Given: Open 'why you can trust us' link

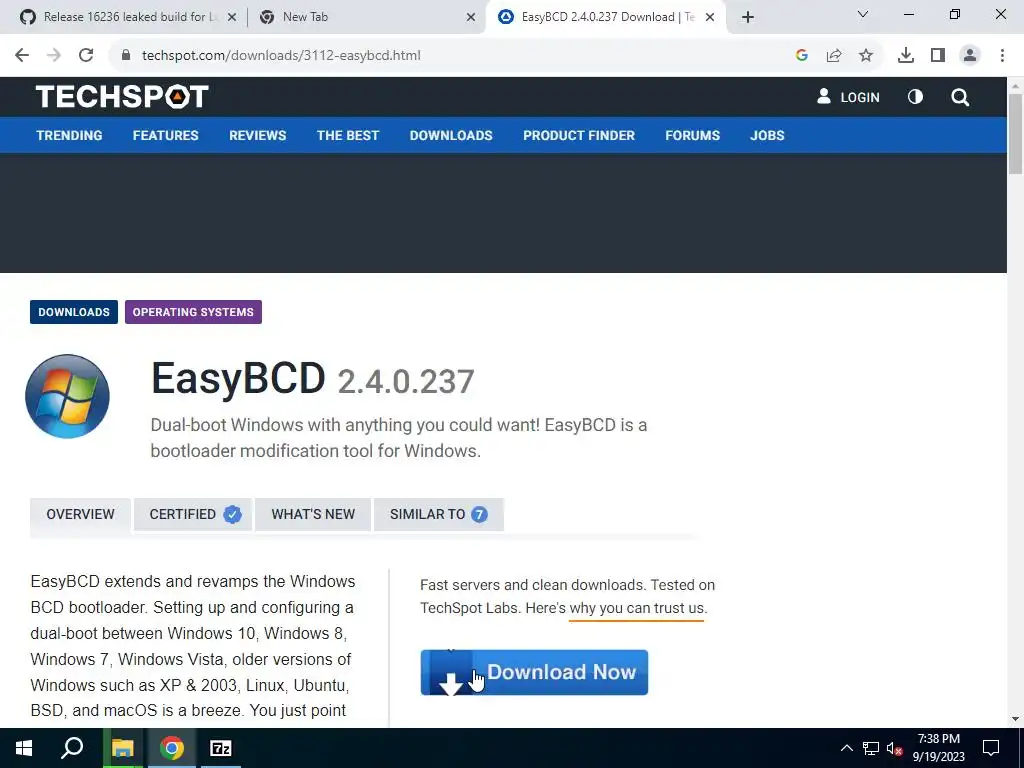Looking at the screenshot, I should 637,608.
